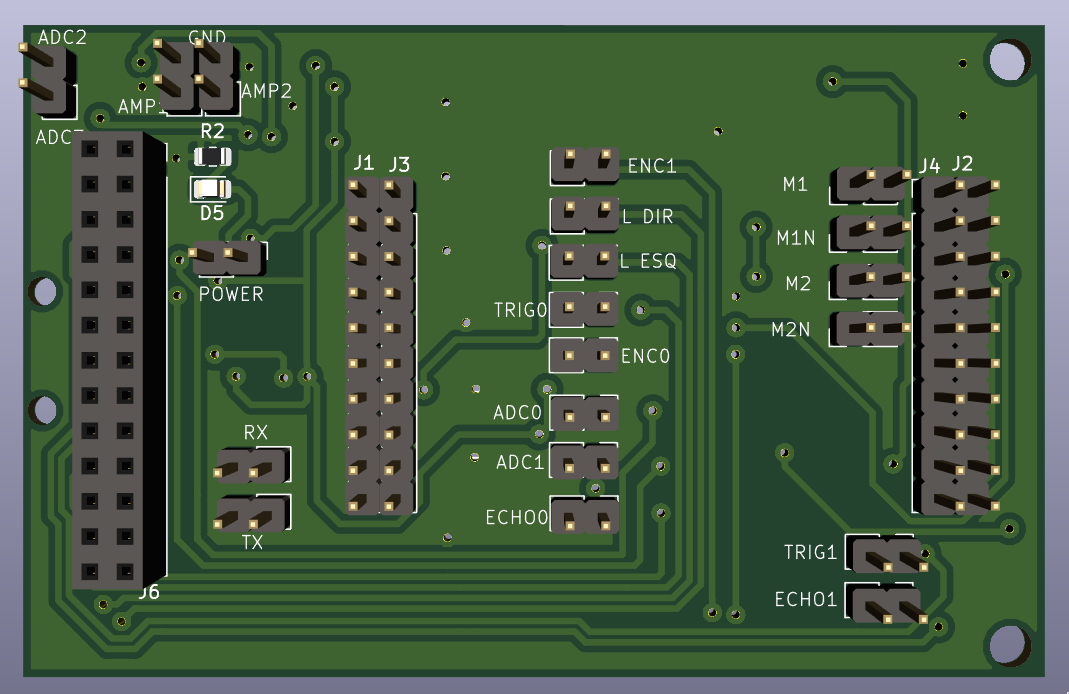The width and height of the screenshot is (1069, 694).
Task: Select the M1 angled header
Action: tap(871, 184)
